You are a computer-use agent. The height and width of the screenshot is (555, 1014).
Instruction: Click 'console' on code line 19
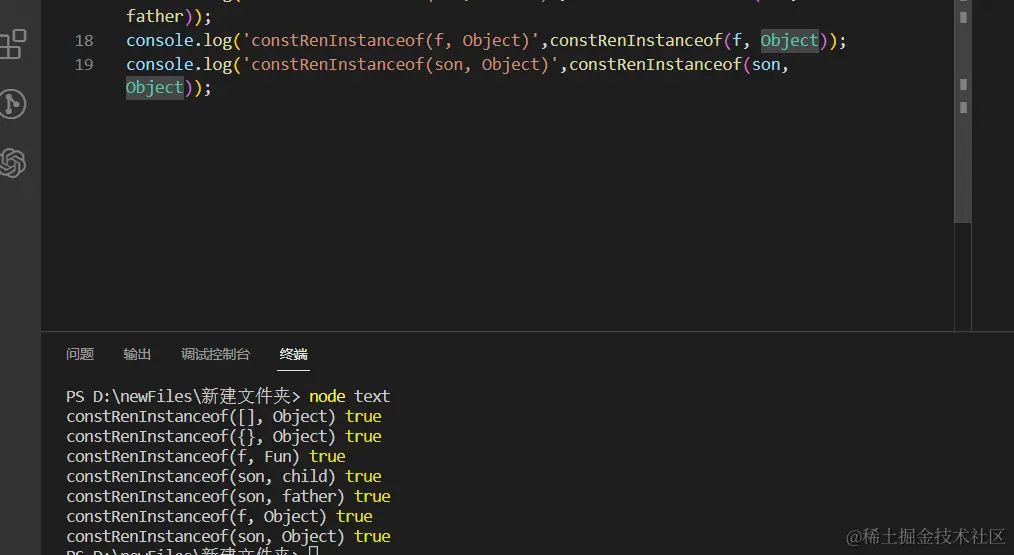click(160, 65)
